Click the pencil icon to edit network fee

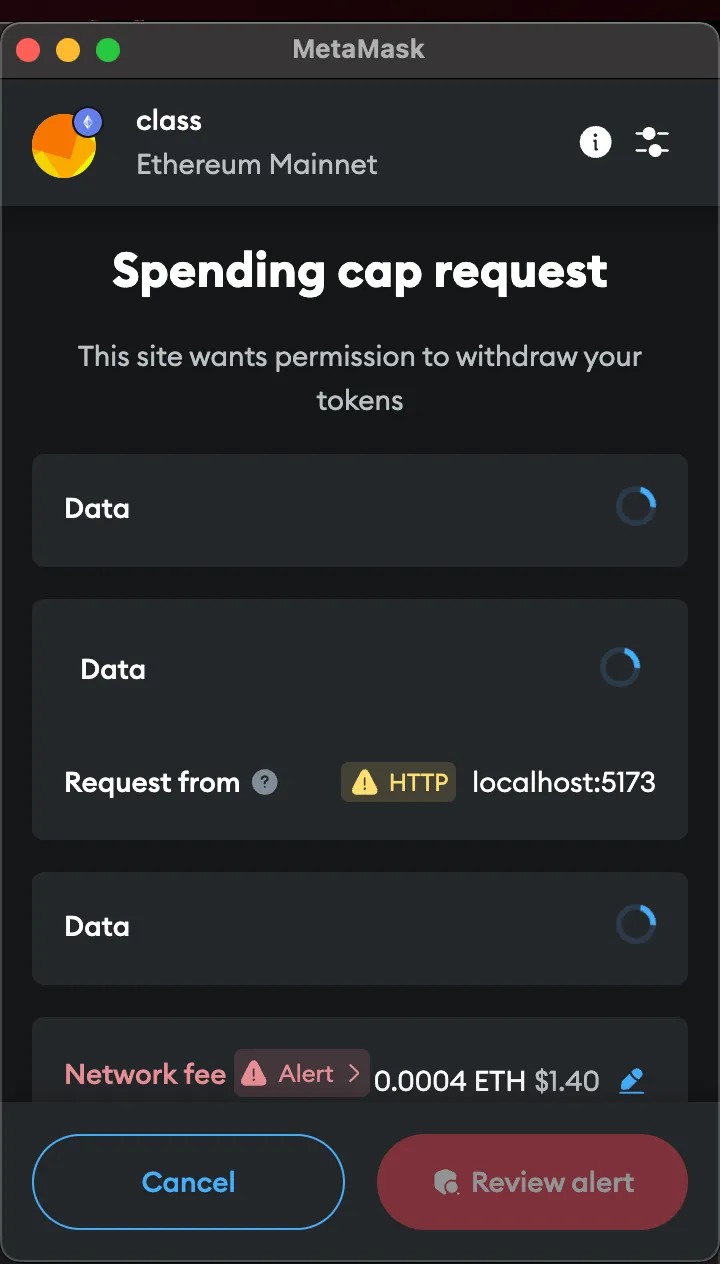point(631,1081)
